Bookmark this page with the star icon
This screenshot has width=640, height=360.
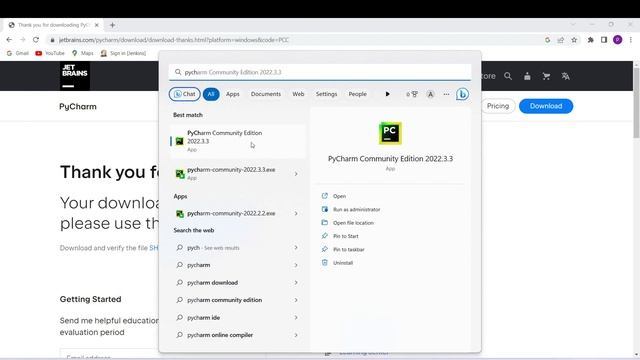point(574,40)
